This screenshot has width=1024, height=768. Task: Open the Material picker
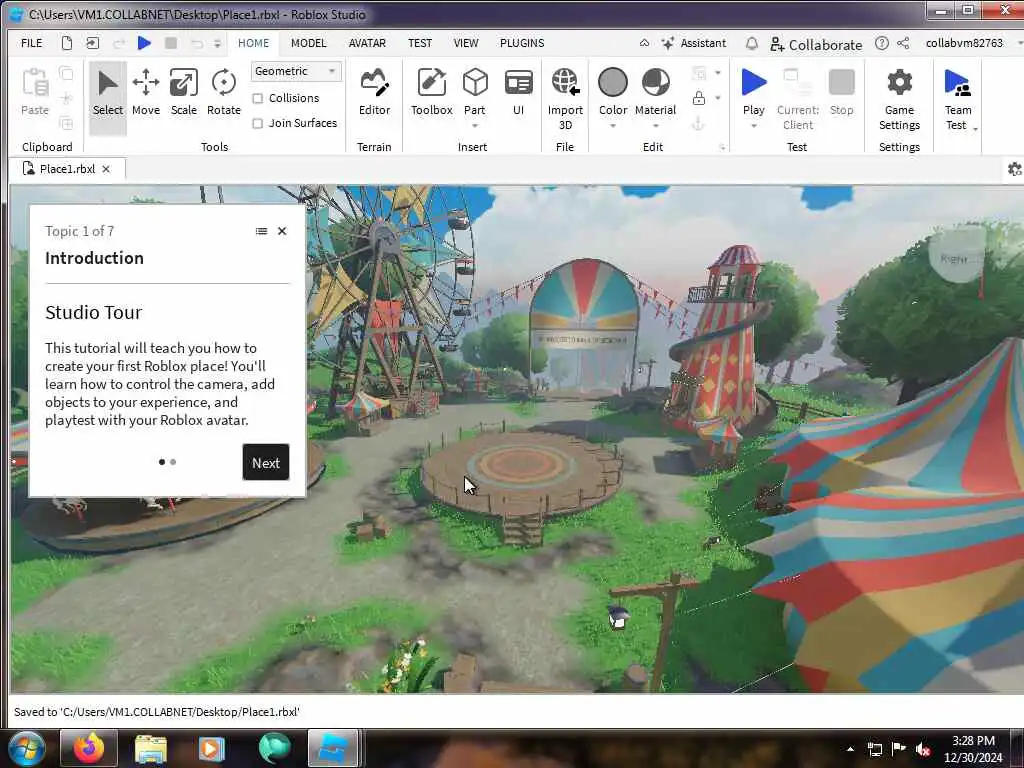coord(655,91)
